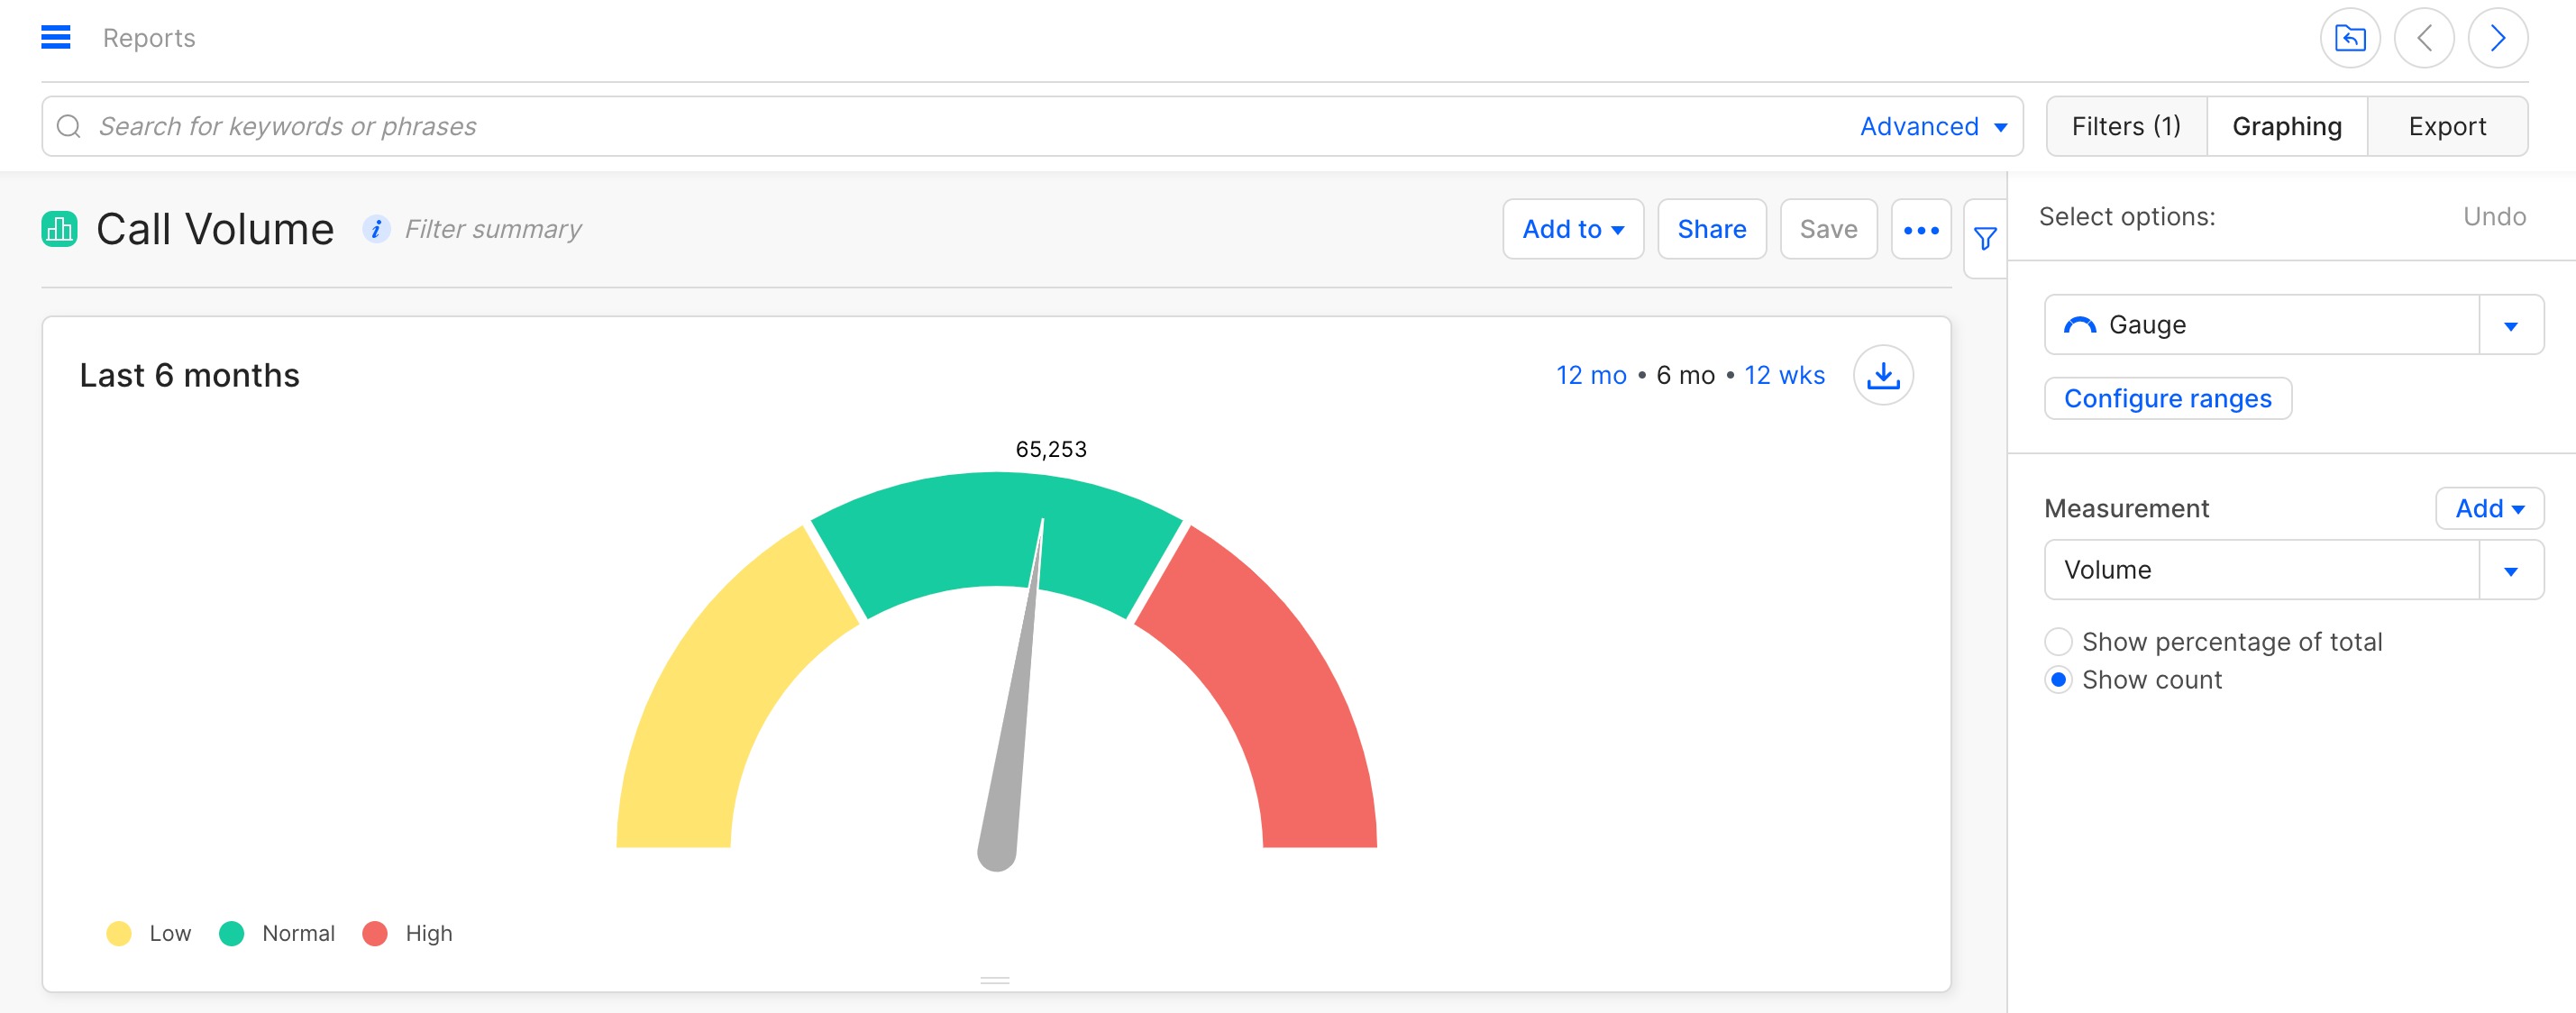Click the info icon beside Filter summary
Image resolution: width=2576 pixels, height=1013 pixels.
click(x=376, y=229)
